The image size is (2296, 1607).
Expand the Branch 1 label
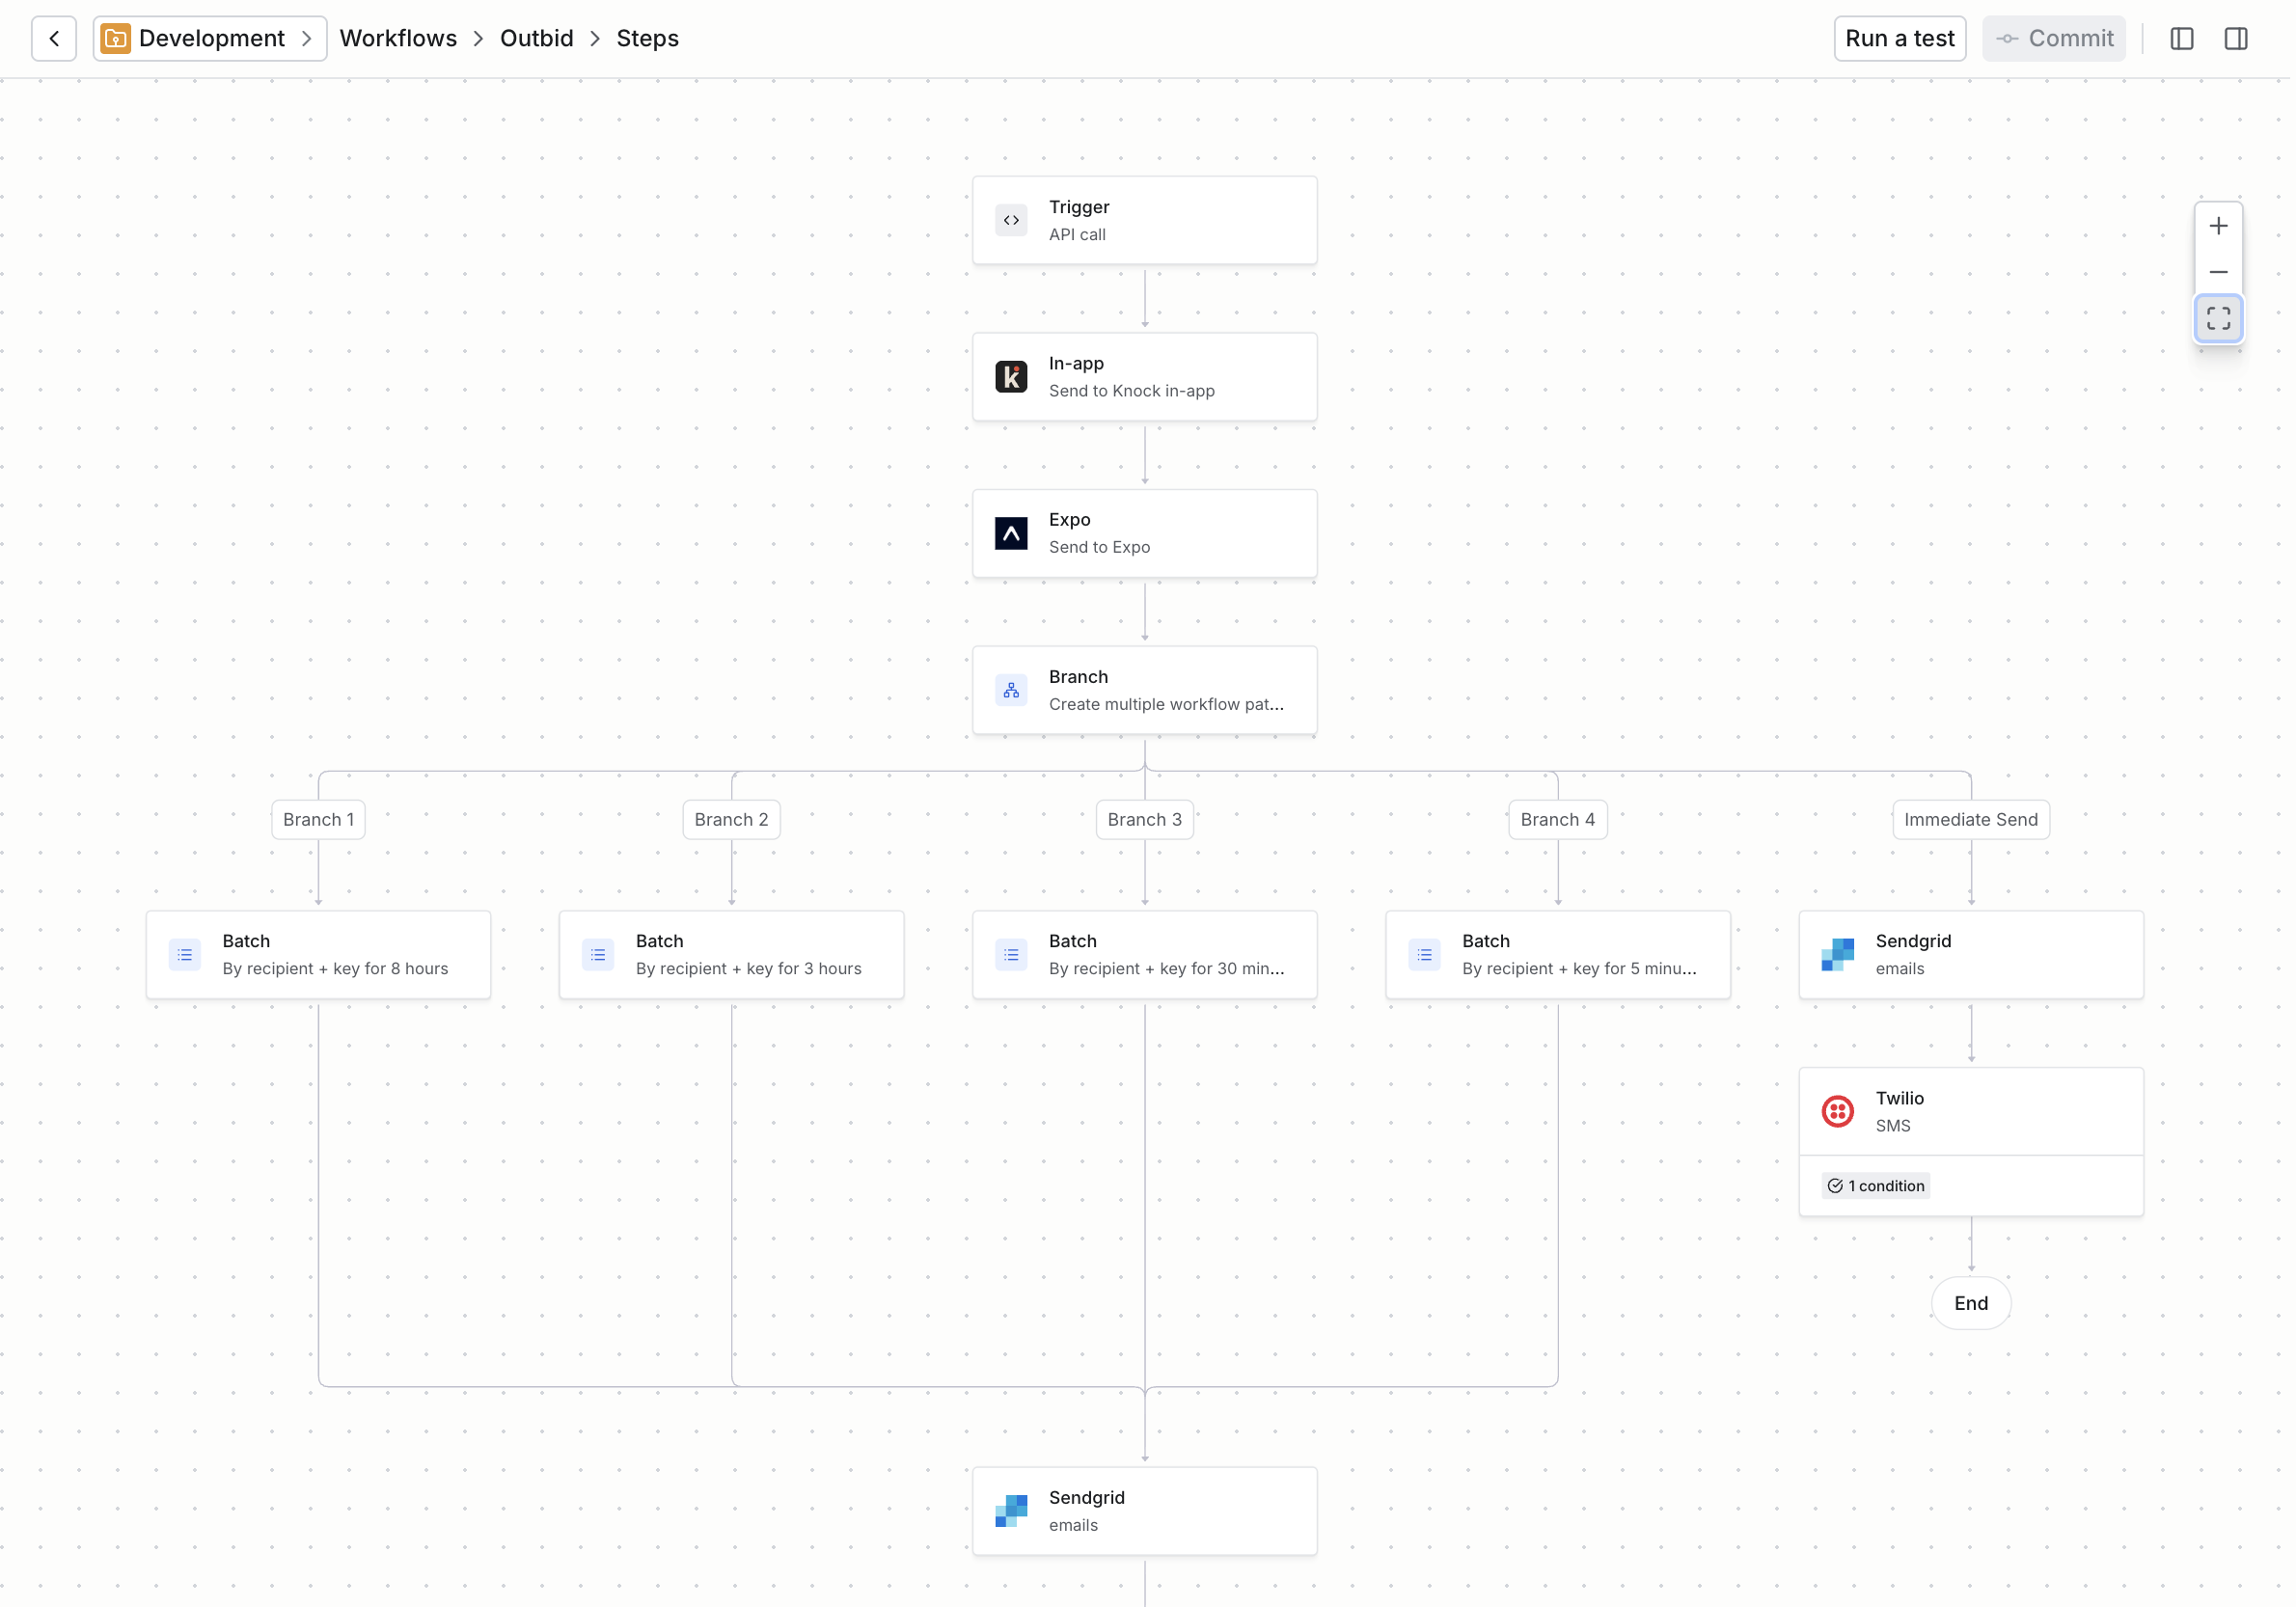click(318, 819)
